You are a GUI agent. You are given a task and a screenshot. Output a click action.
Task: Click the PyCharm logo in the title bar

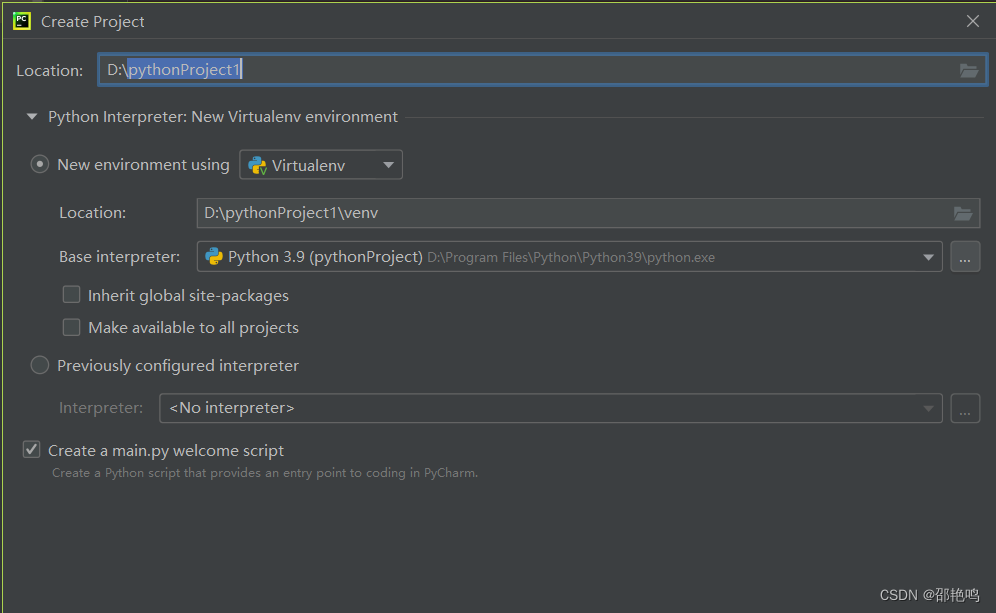pyautogui.click(x=21, y=20)
